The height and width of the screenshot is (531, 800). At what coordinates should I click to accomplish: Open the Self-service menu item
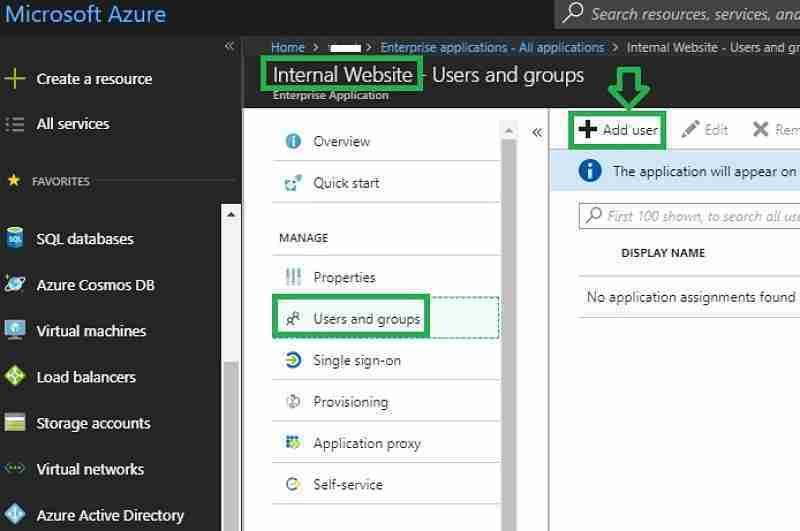[386, 484]
